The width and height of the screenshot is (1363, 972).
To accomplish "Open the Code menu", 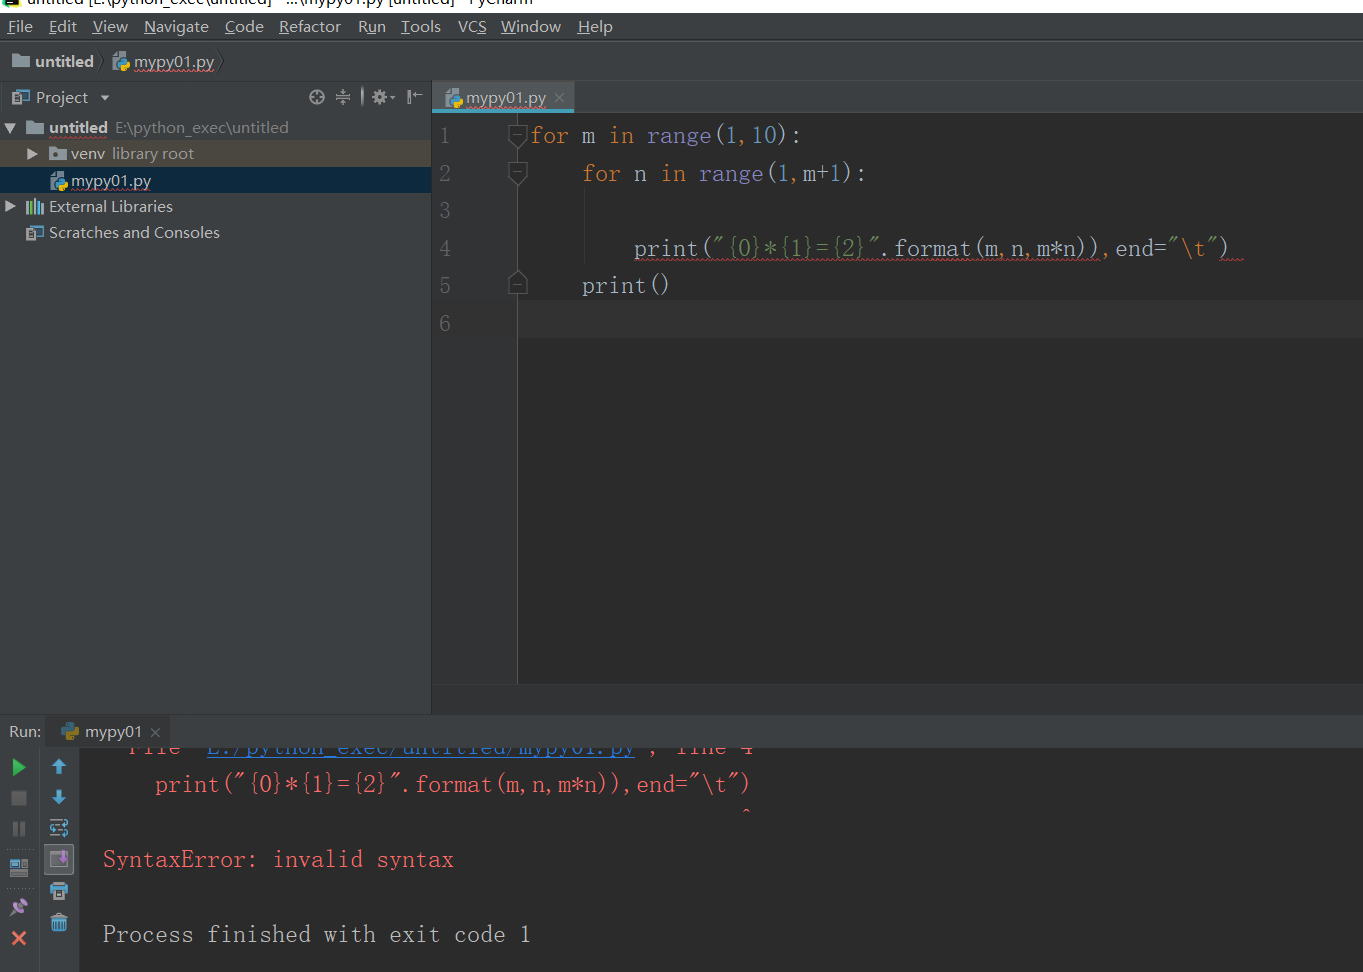I will pyautogui.click(x=244, y=26).
